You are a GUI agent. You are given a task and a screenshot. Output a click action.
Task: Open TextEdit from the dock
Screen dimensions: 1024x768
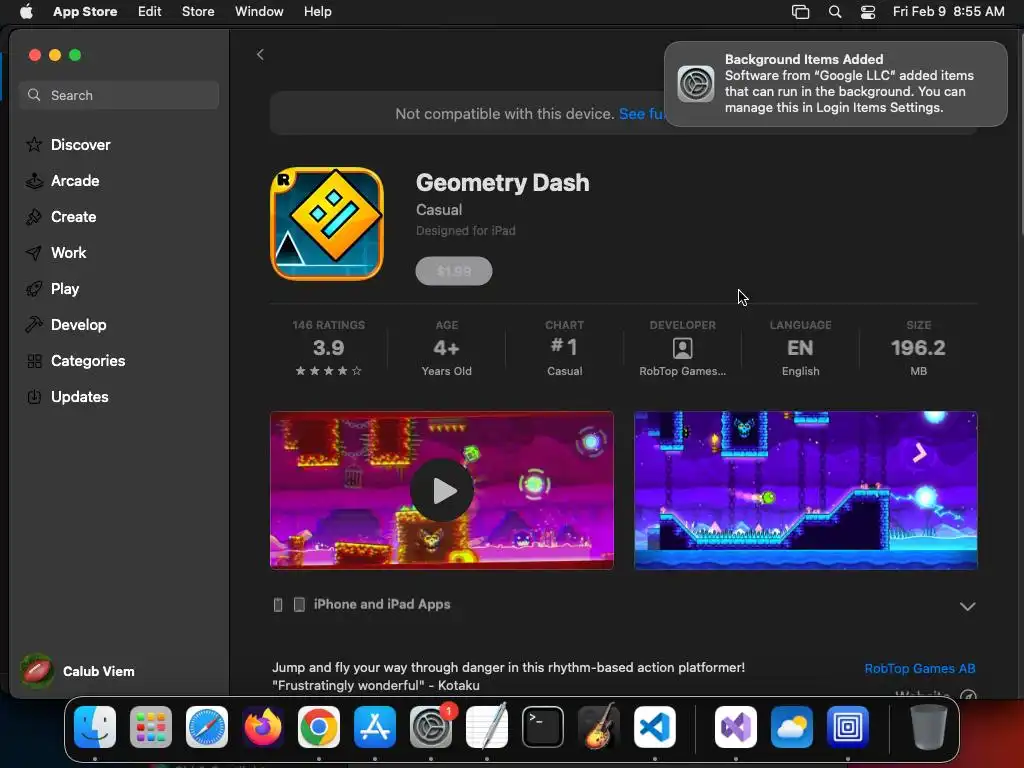pyautogui.click(x=487, y=727)
